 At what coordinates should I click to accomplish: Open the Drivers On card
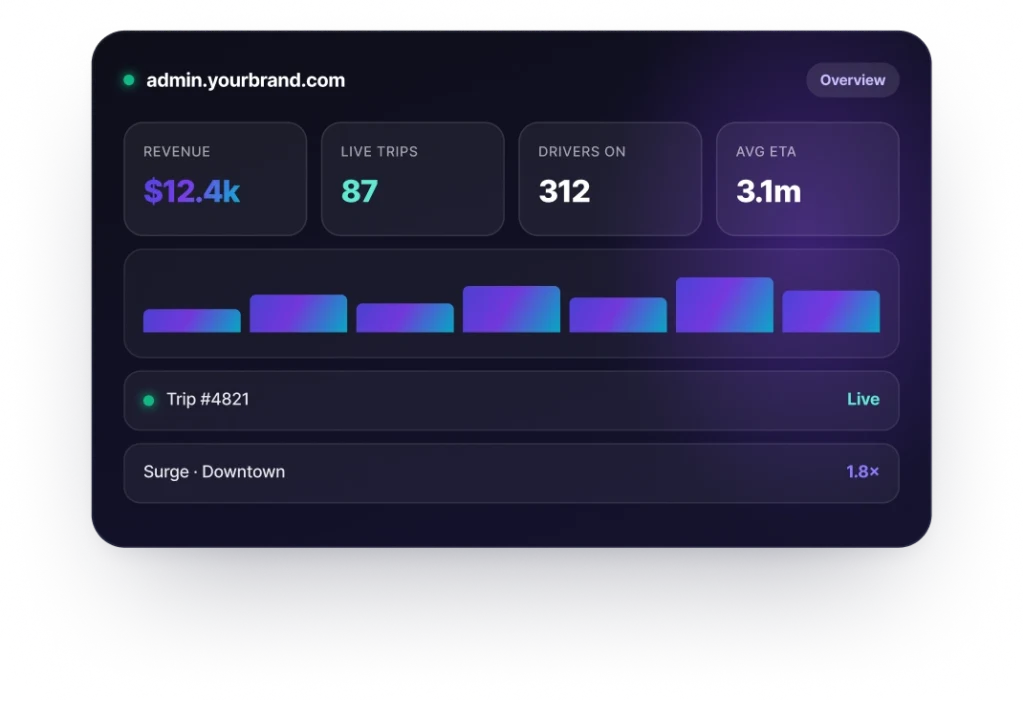click(x=610, y=178)
